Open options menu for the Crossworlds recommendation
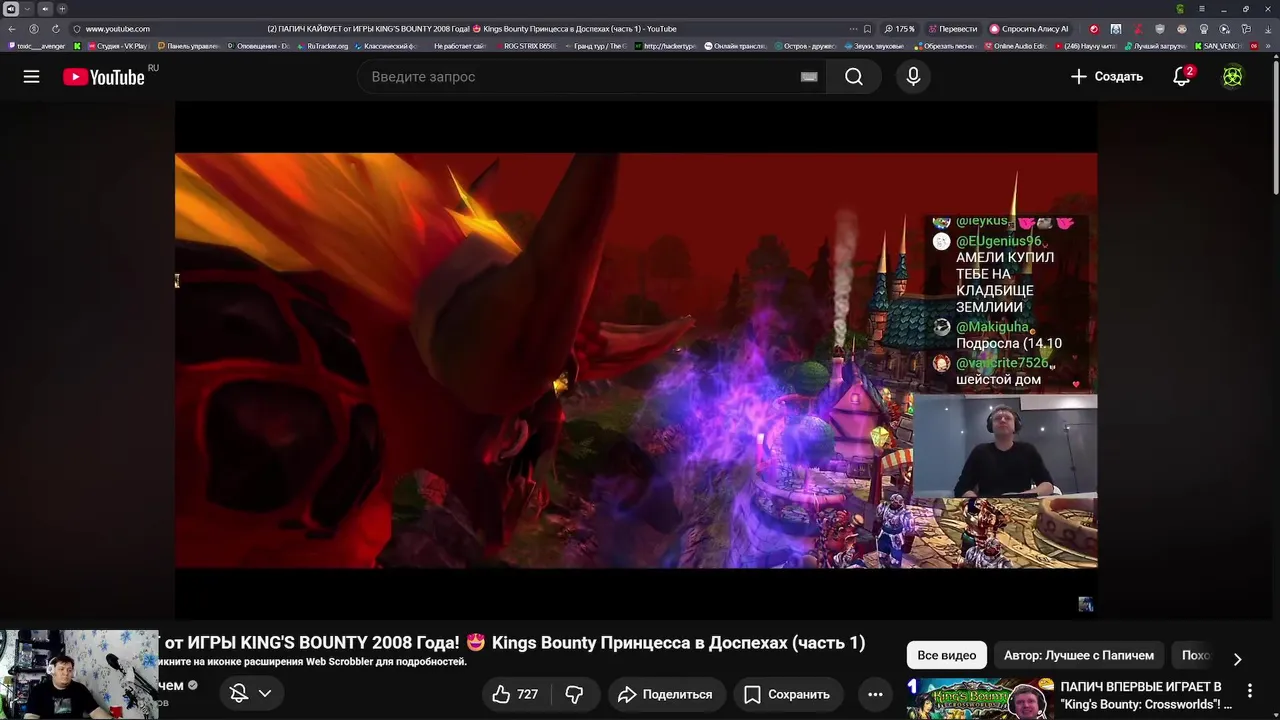This screenshot has width=1280, height=720. click(1249, 691)
